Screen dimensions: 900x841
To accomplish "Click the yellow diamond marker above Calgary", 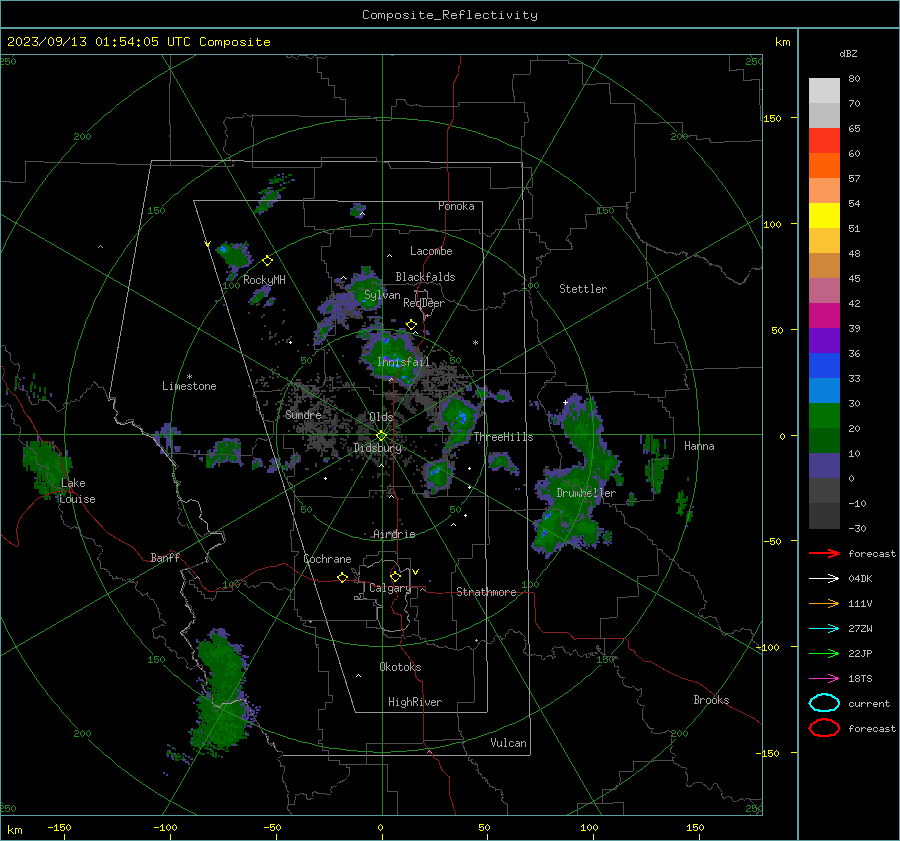I will [x=395, y=576].
